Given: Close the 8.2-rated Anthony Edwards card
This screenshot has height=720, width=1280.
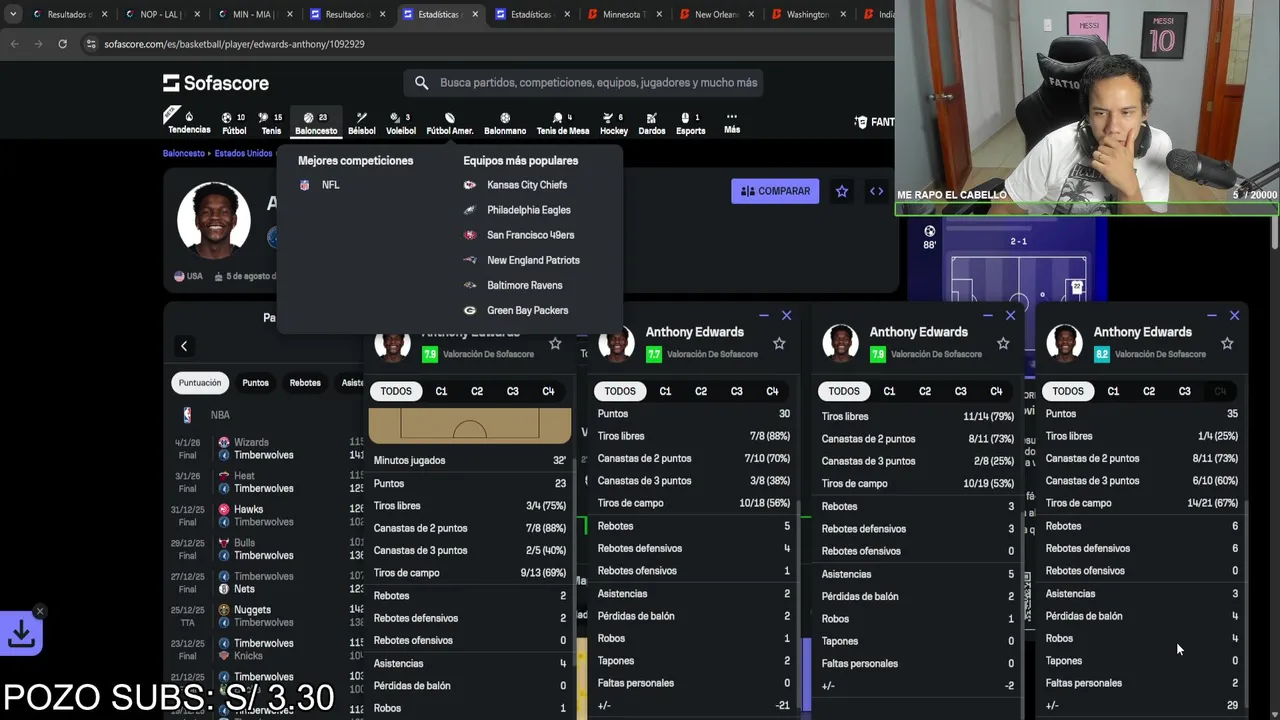Looking at the screenshot, I should [1234, 315].
